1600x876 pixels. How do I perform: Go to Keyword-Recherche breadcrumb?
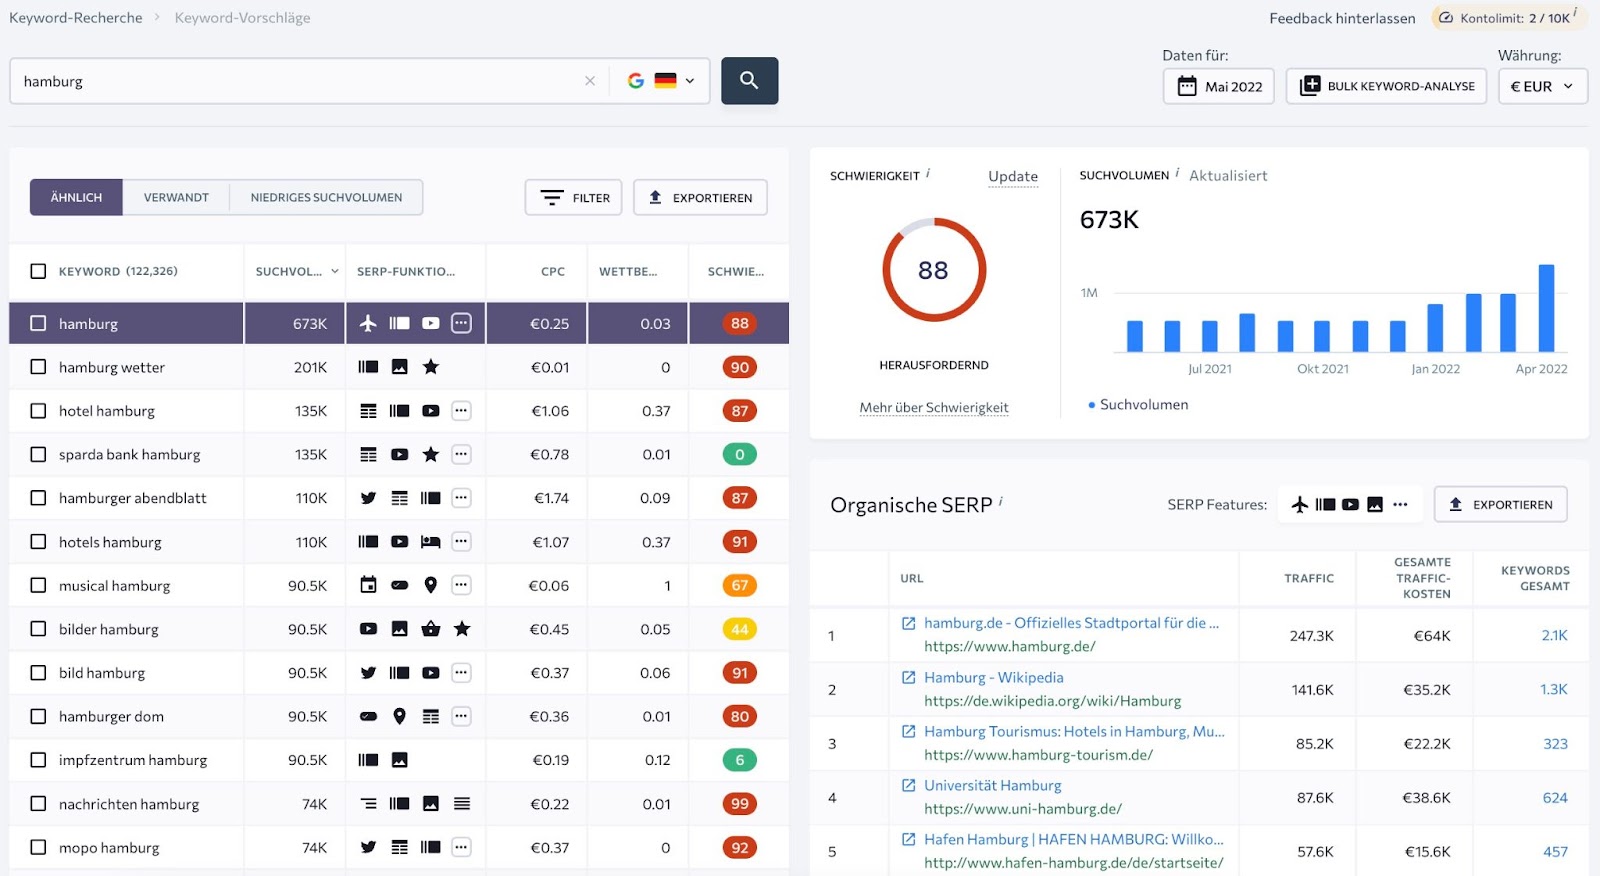pyautogui.click(x=76, y=18)
